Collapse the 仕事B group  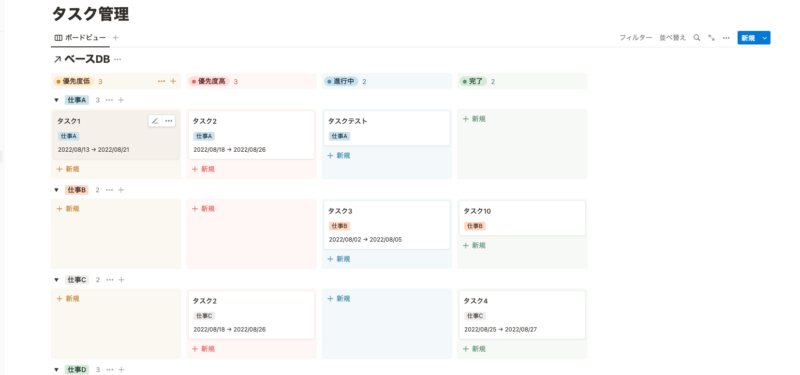(x=56, y=190)
